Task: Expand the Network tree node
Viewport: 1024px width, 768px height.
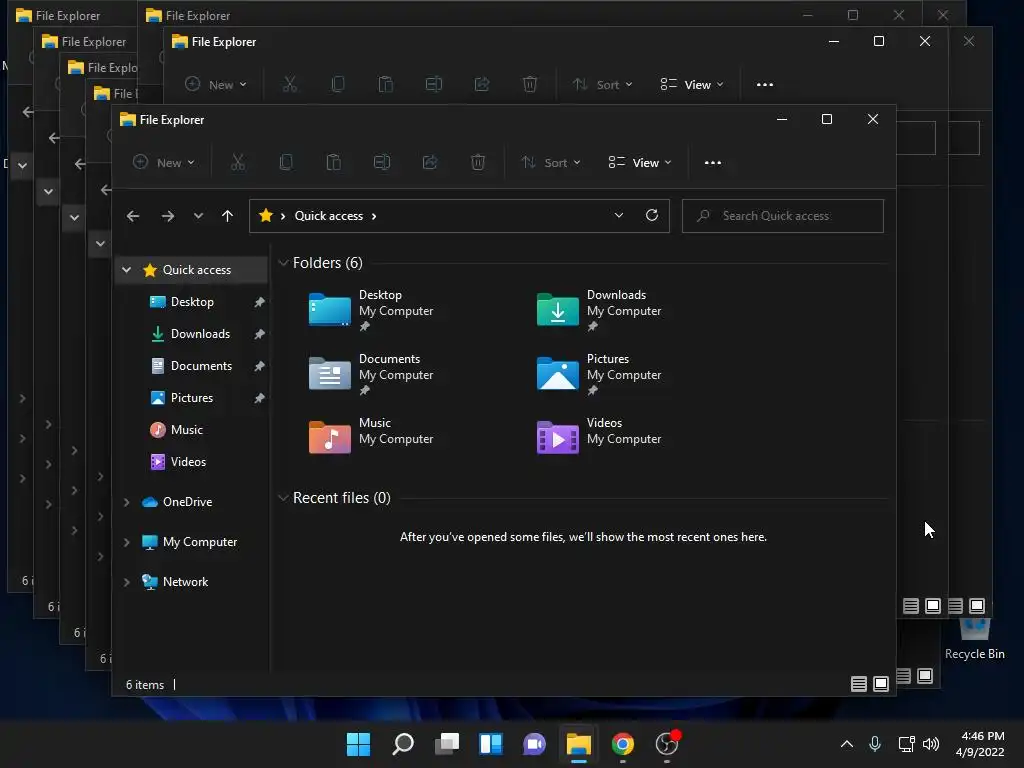Action: (127, 582)
